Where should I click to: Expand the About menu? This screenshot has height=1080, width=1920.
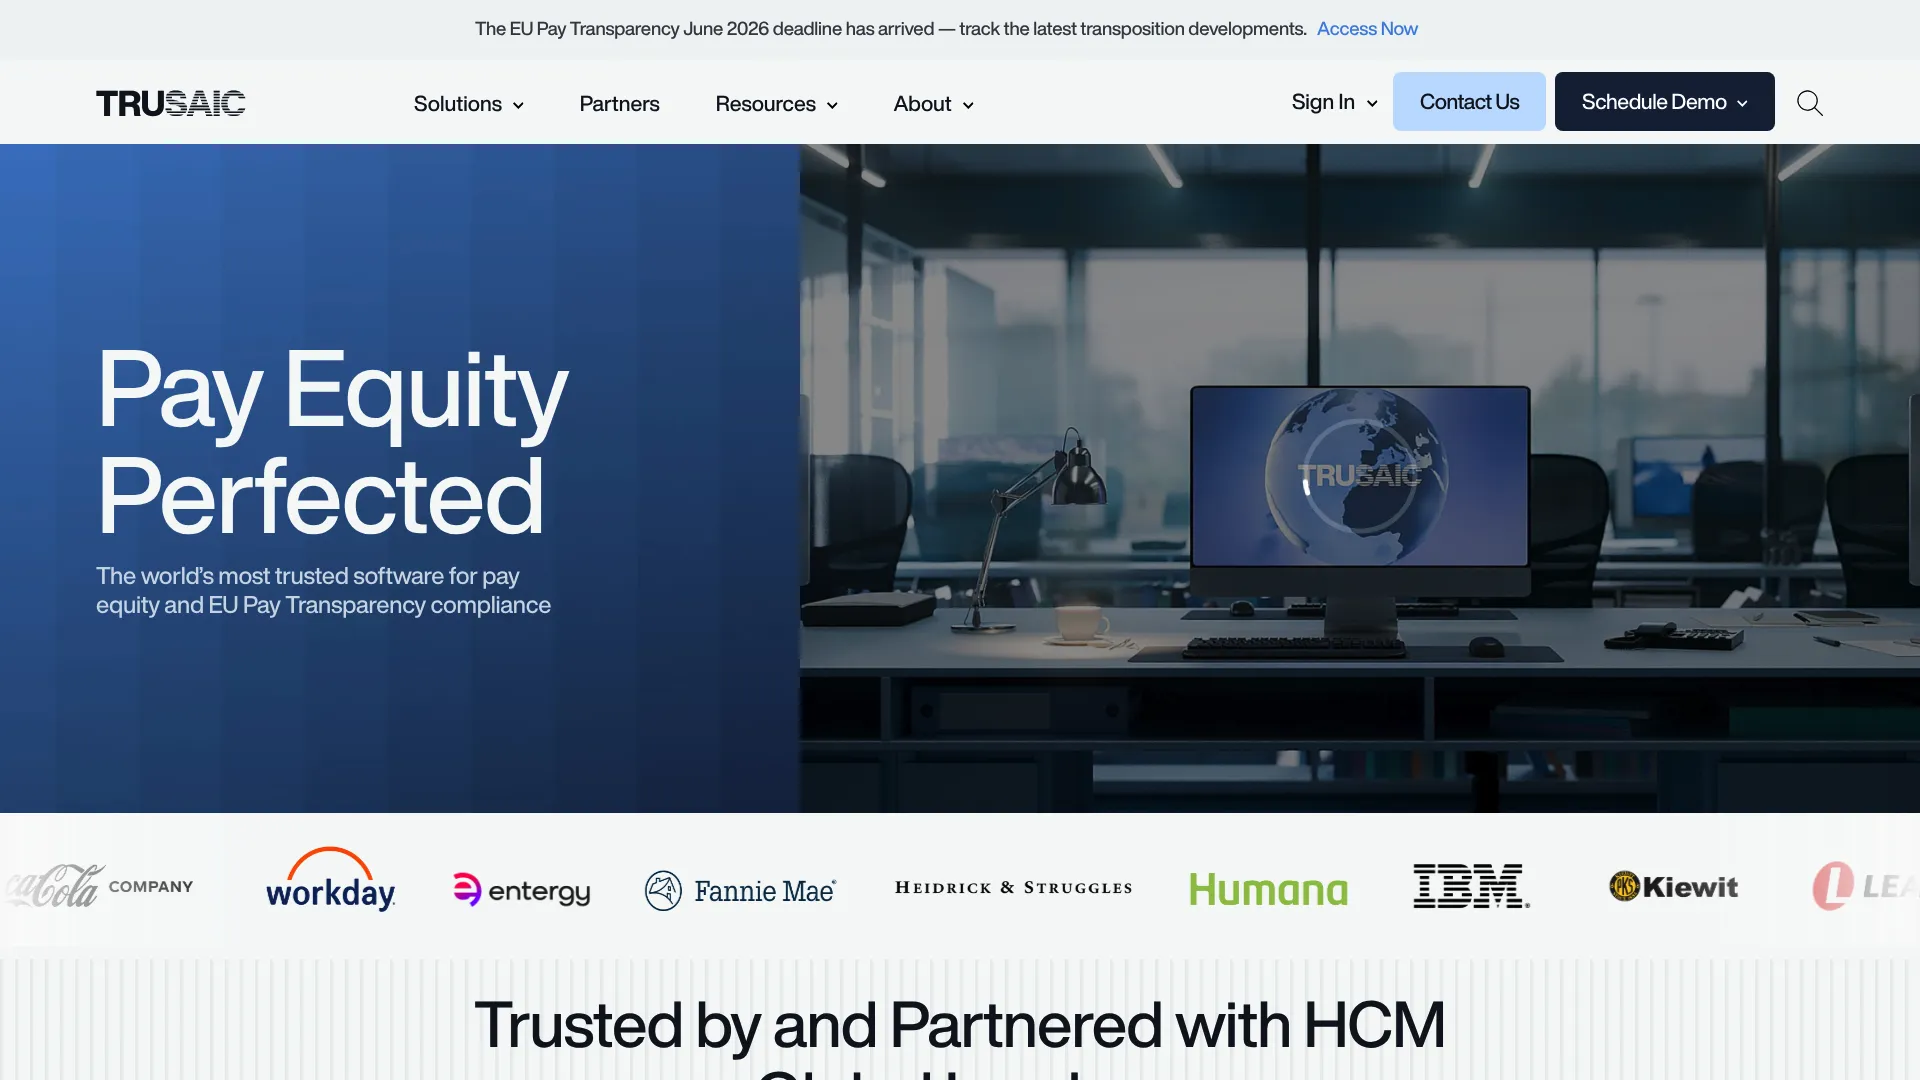933,104
